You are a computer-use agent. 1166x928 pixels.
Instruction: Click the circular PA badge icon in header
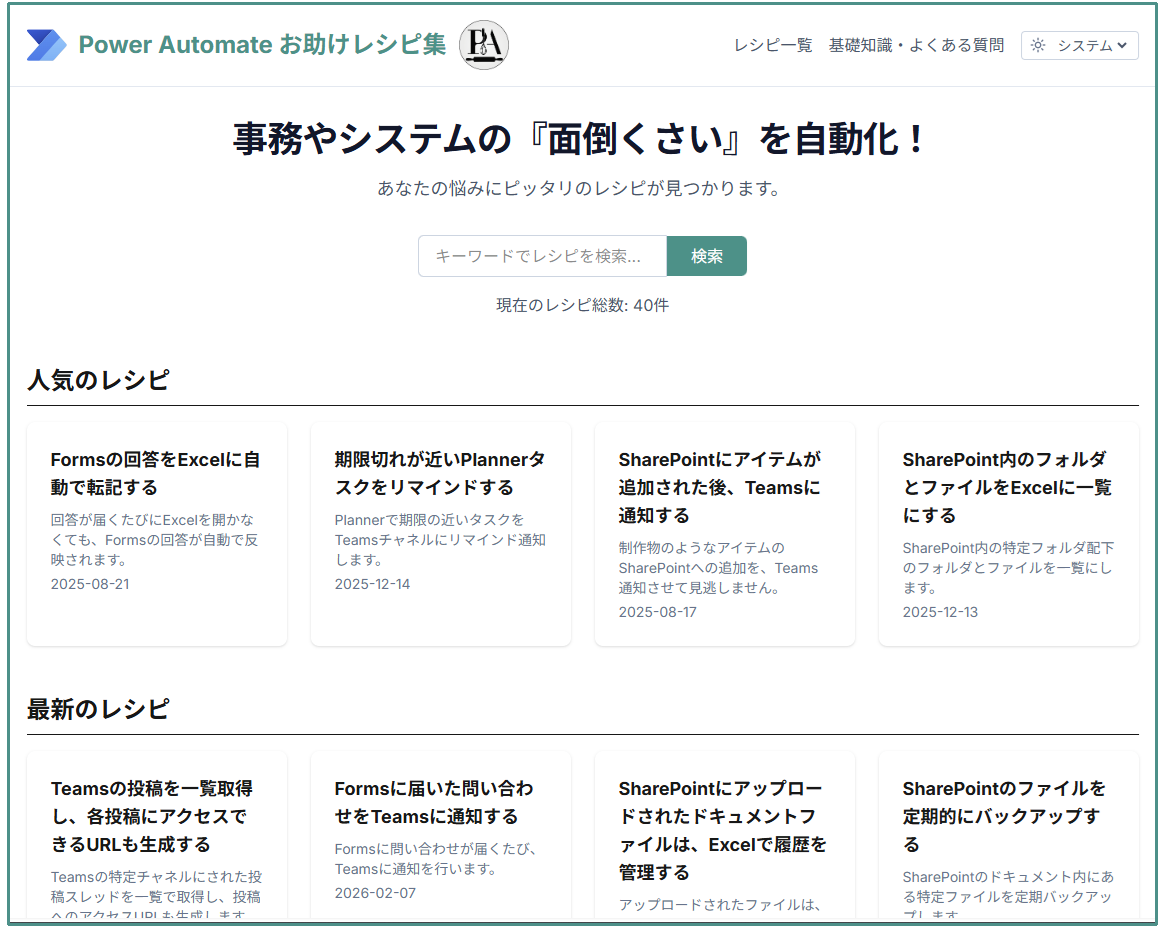(x=484, y=44)
